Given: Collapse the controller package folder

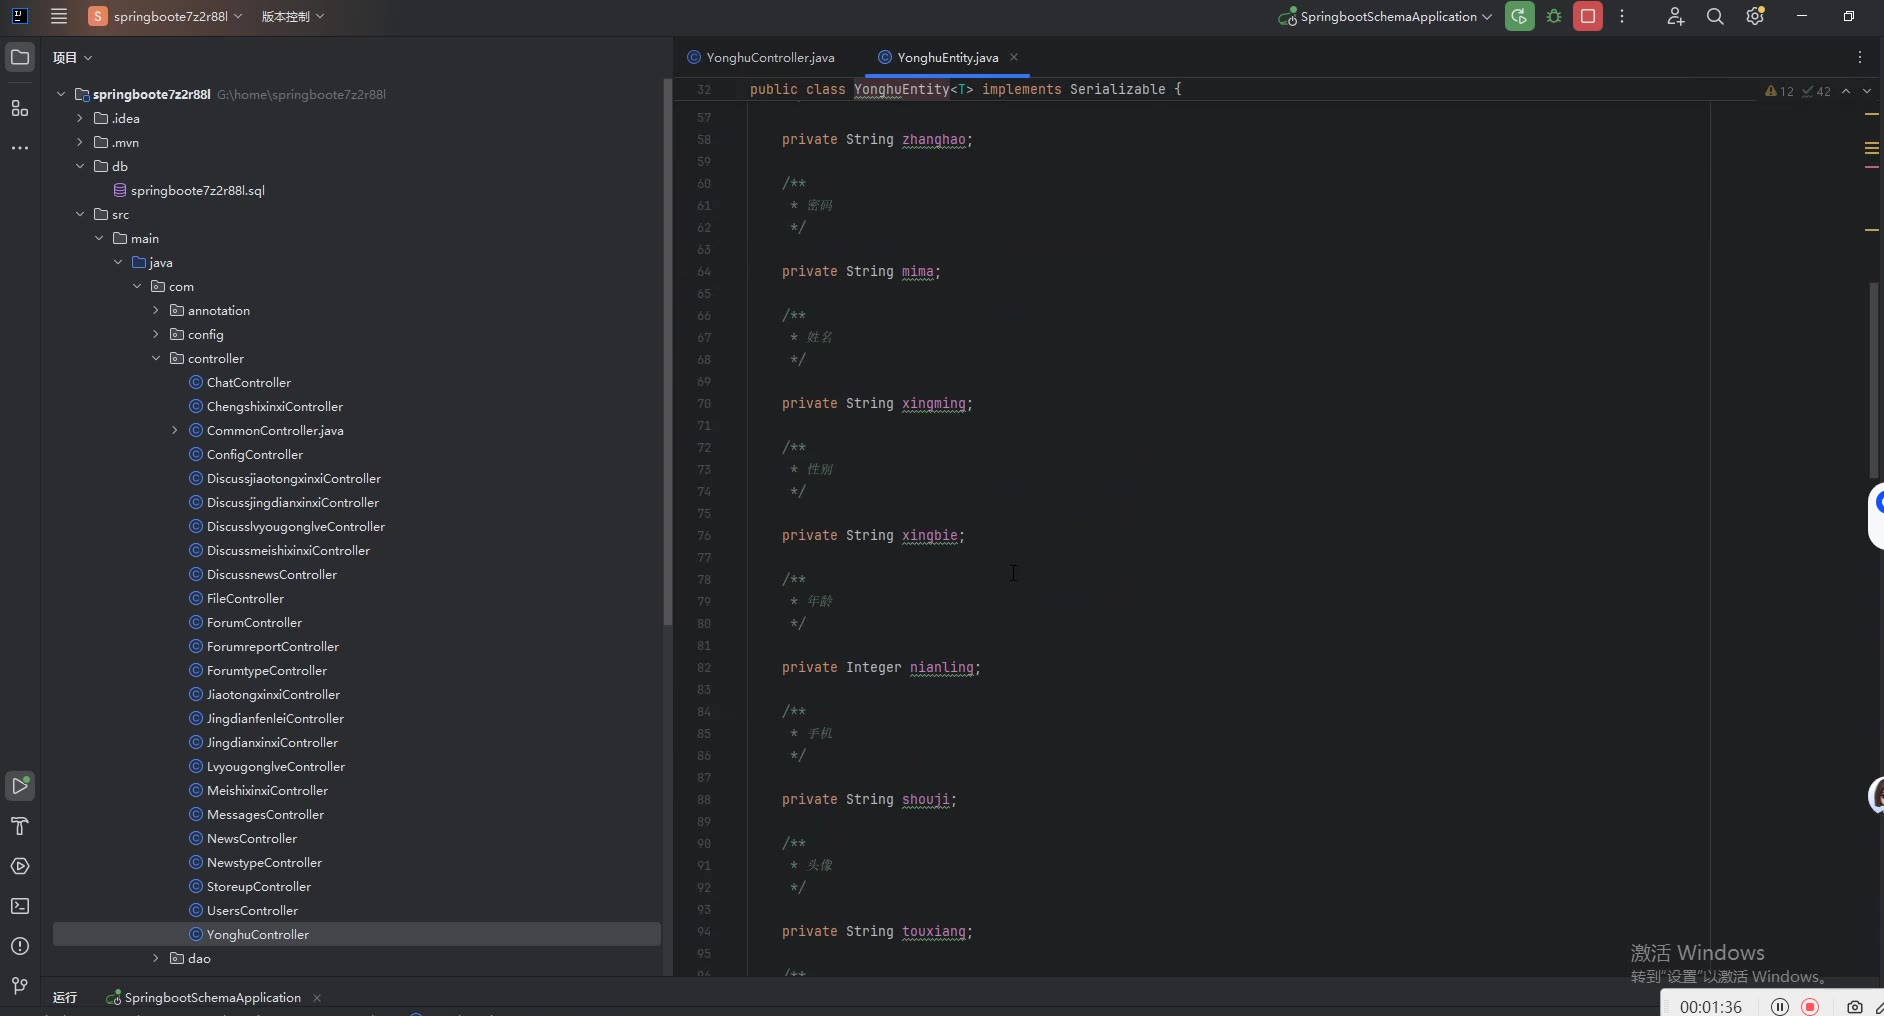Looking at the screenshot, I should tap(156, 358).
